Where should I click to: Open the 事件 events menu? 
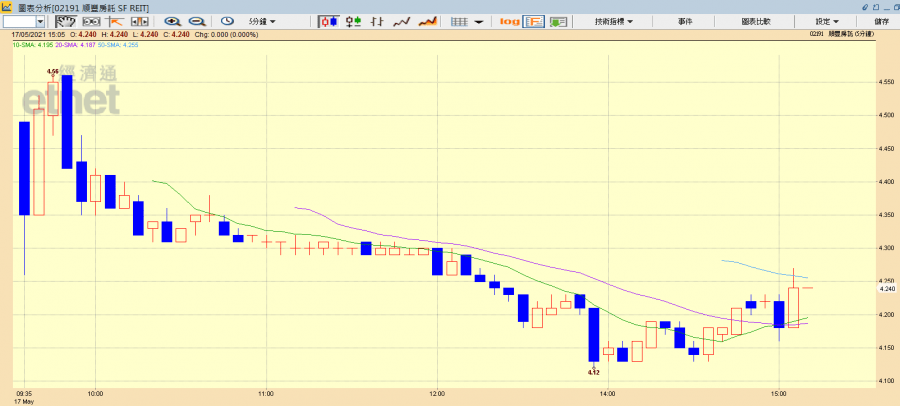tap(685, 20)
